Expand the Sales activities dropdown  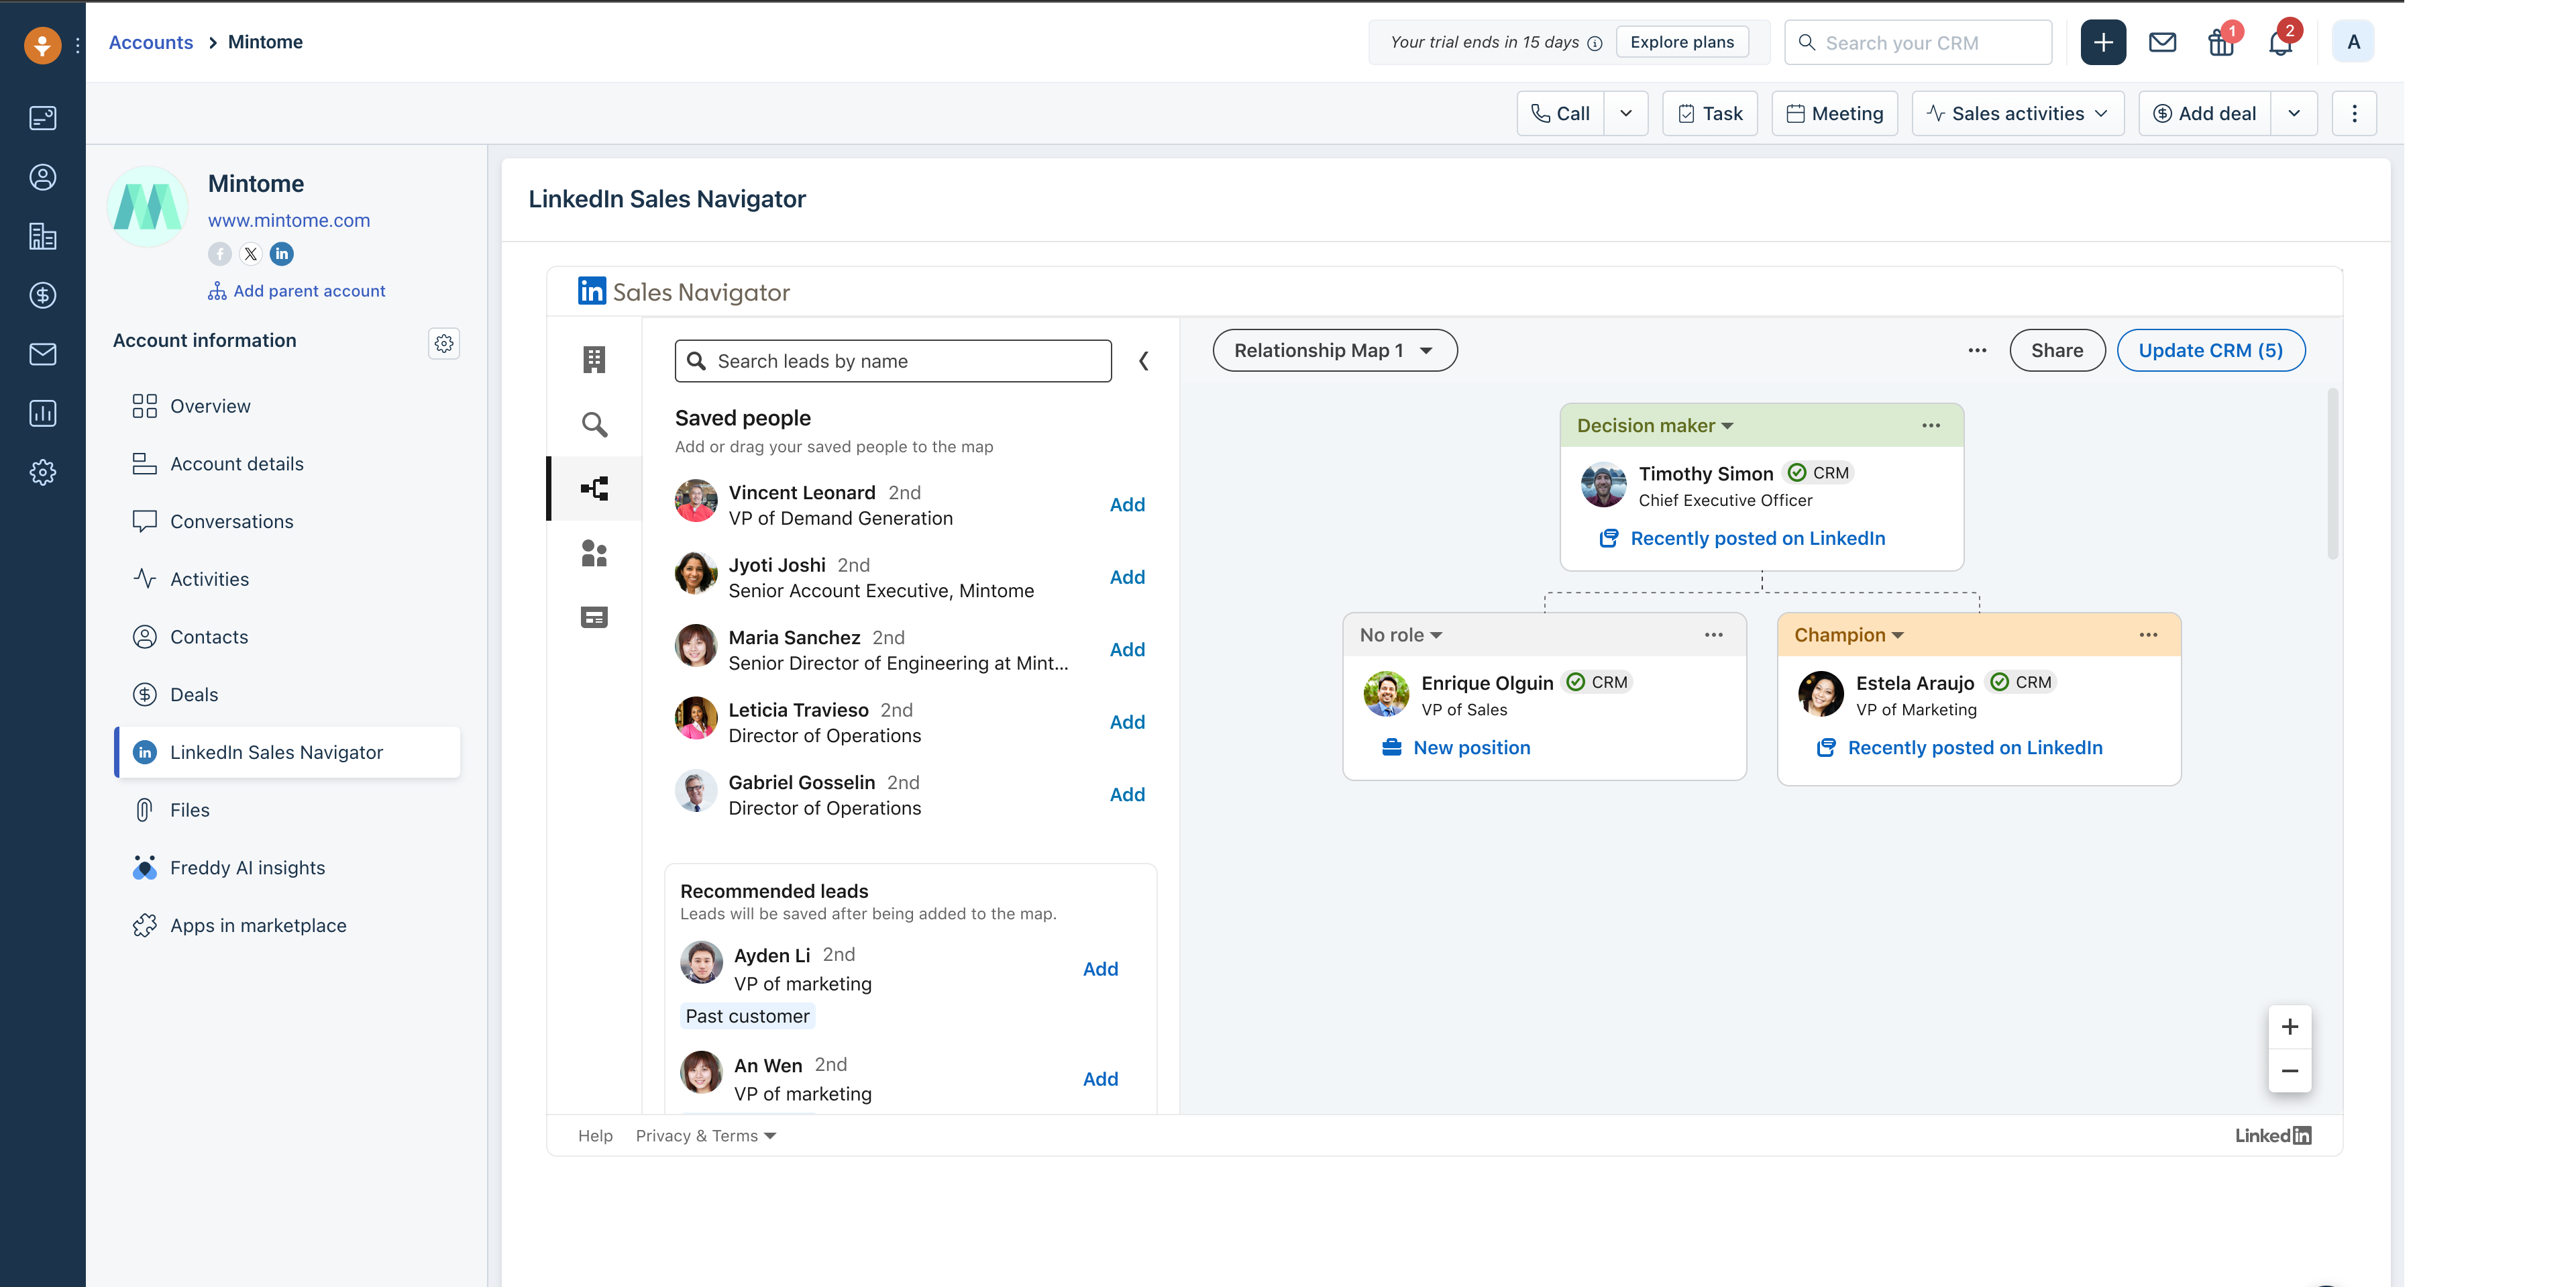tap(2017, 114)
